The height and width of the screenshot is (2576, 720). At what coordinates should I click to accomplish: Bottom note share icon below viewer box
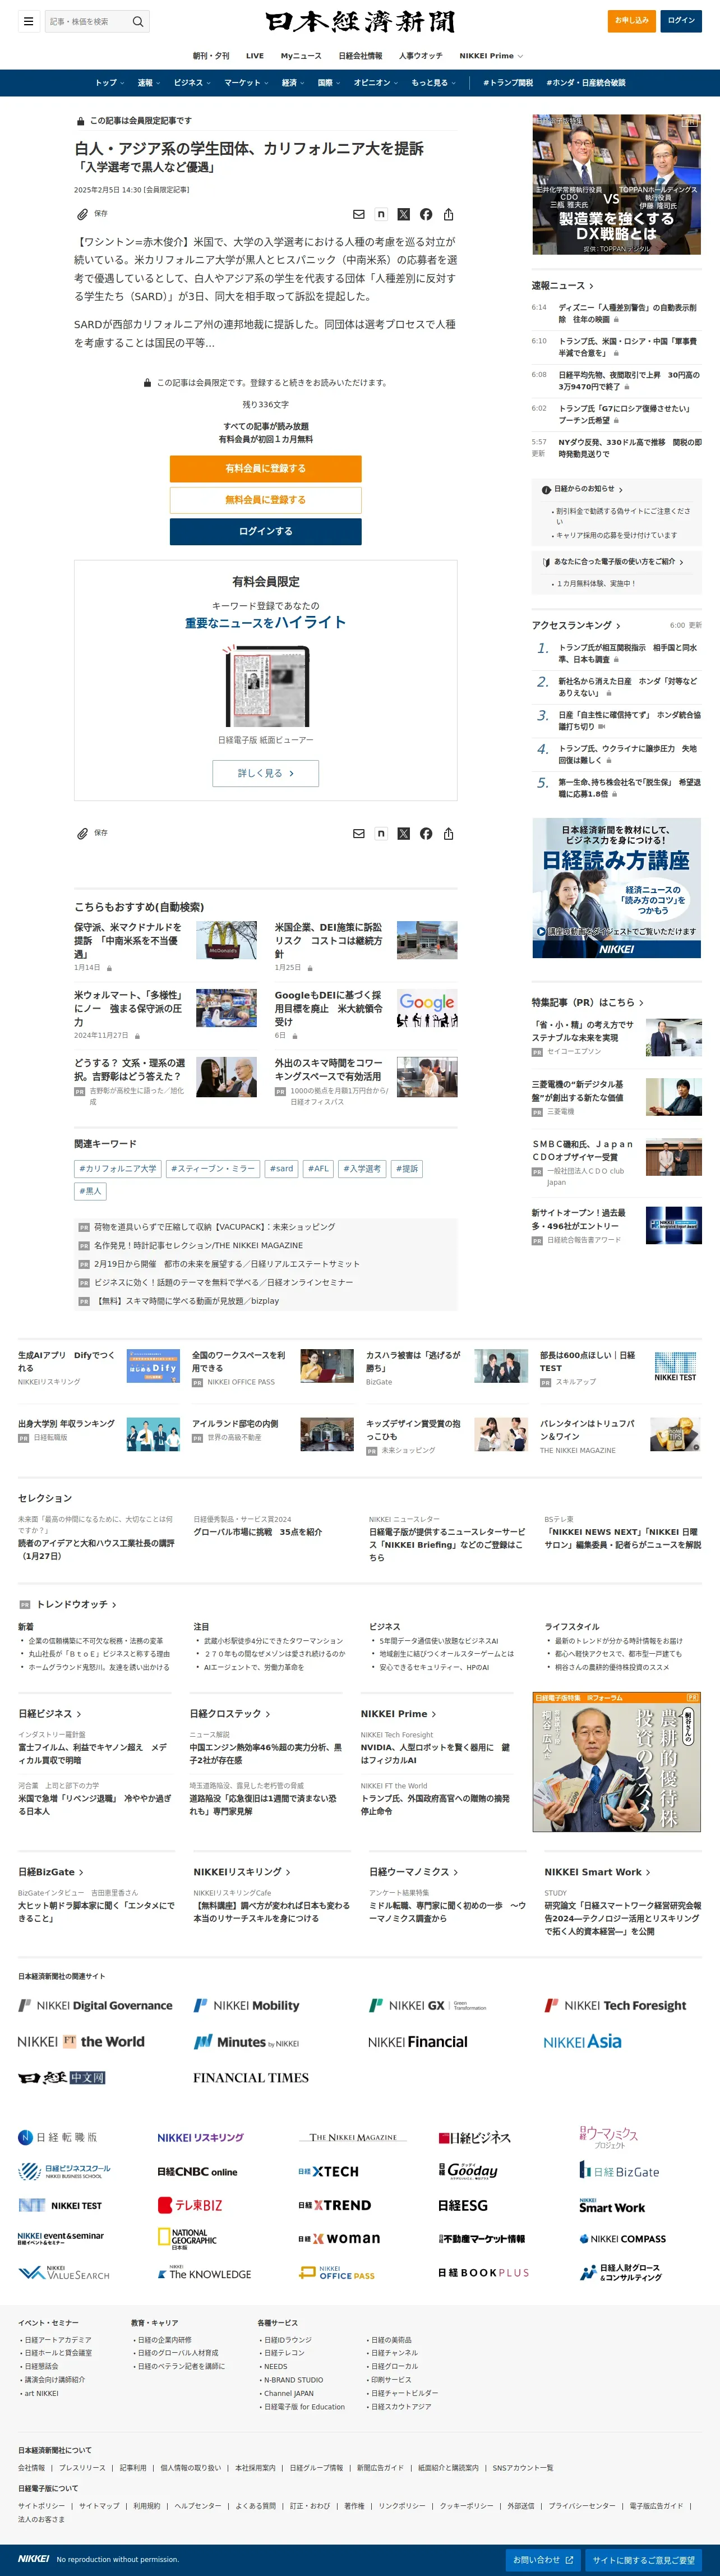(381, 833)
